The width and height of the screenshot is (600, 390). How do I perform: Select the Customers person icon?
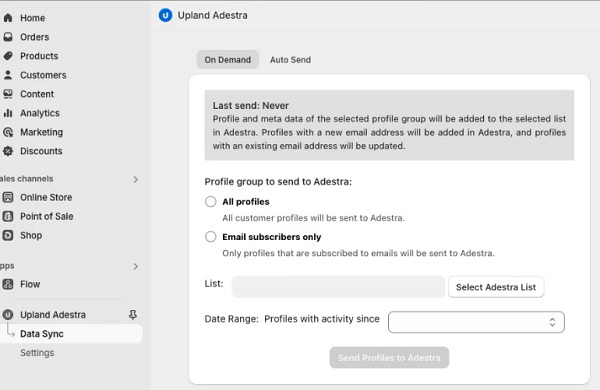pos(8,75)
